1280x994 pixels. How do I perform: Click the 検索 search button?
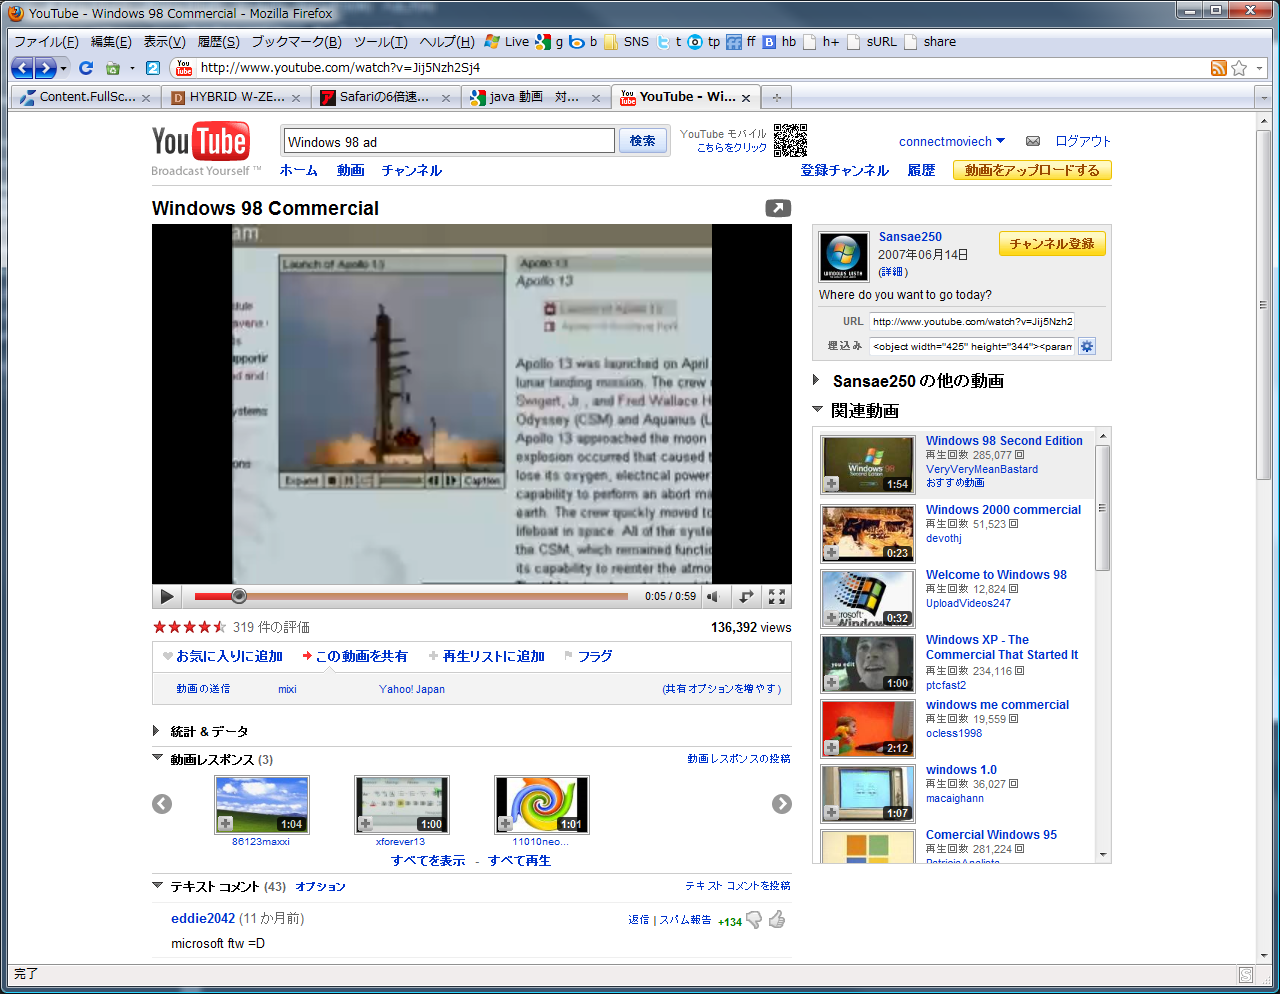pos(643,141)
